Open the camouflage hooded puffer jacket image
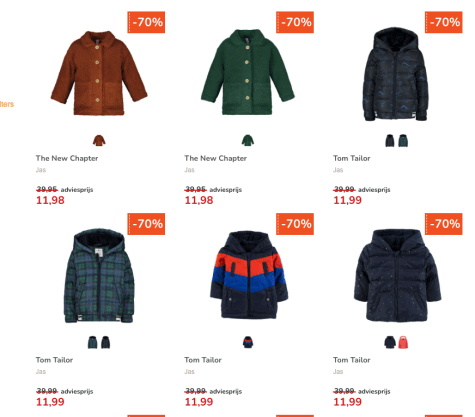This screenshot has width=475, height=417. pos(396,74)
